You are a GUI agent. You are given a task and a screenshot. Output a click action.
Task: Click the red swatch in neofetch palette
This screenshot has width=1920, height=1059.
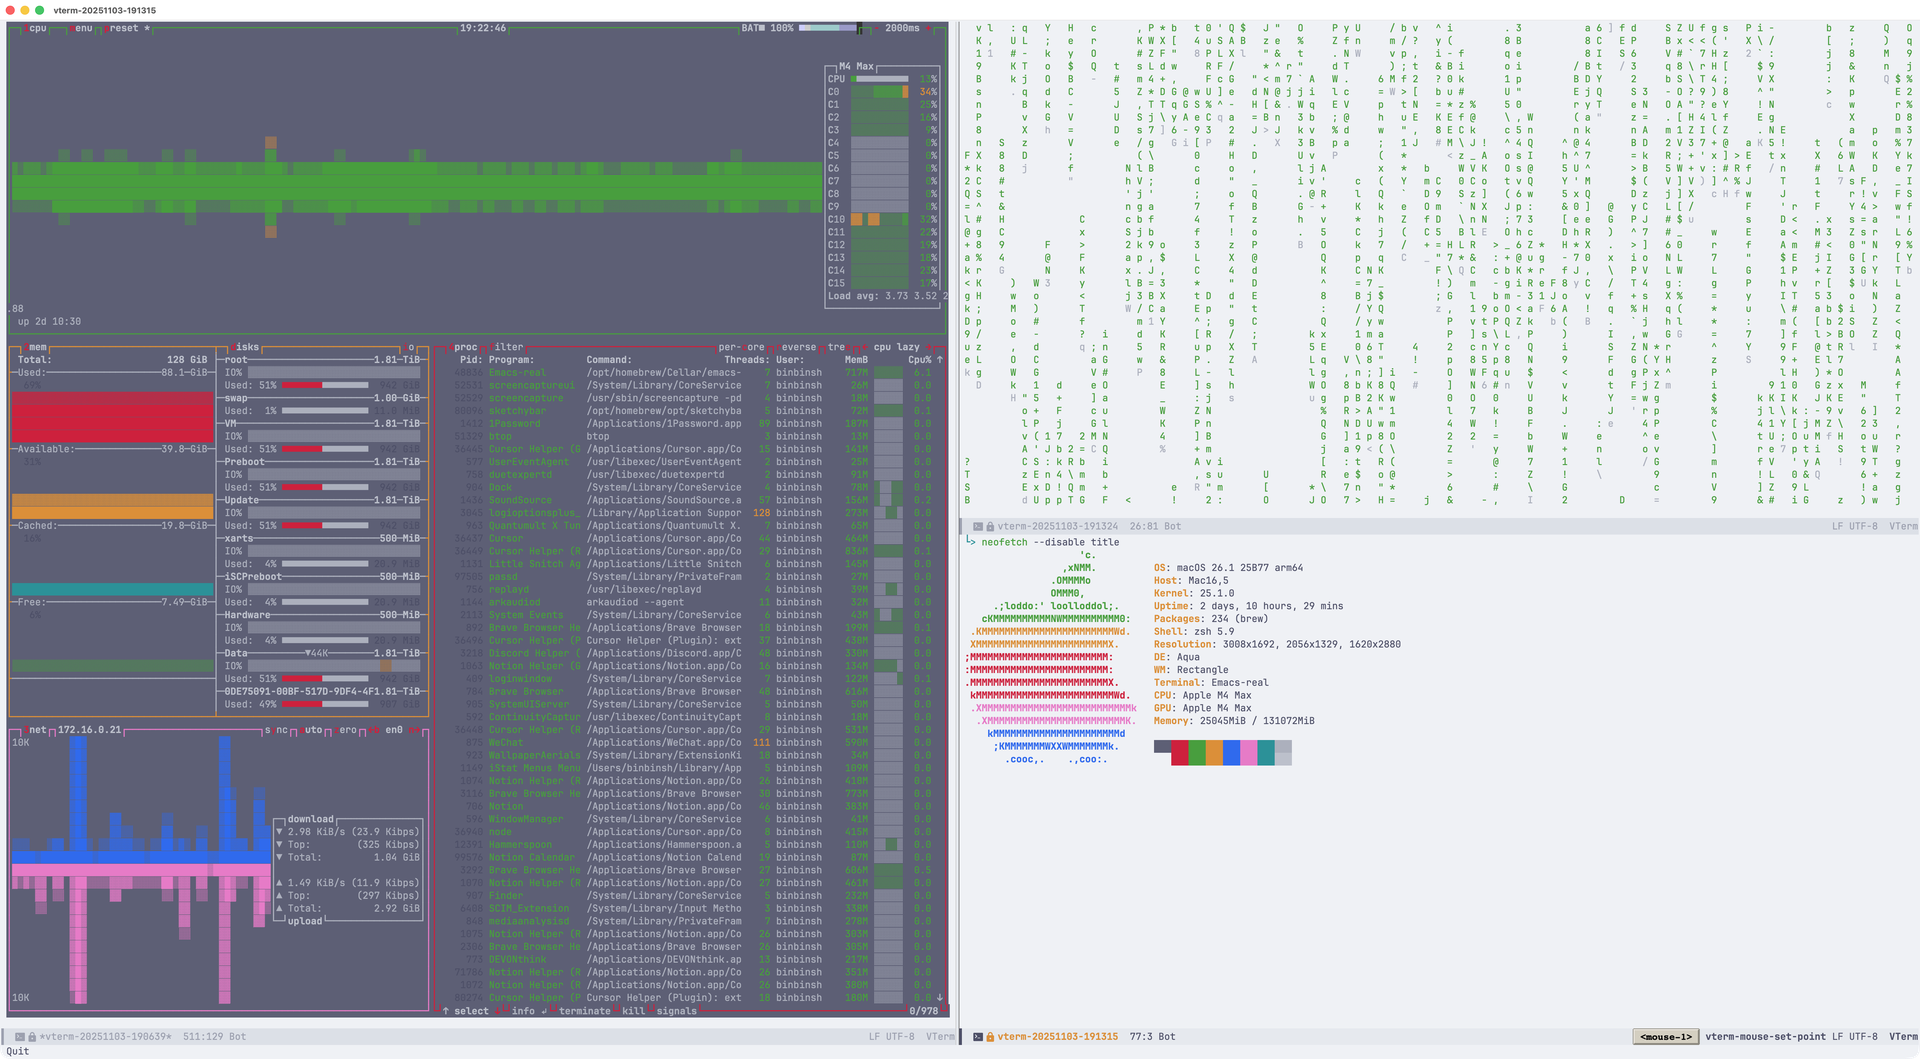click(1180, 753)
